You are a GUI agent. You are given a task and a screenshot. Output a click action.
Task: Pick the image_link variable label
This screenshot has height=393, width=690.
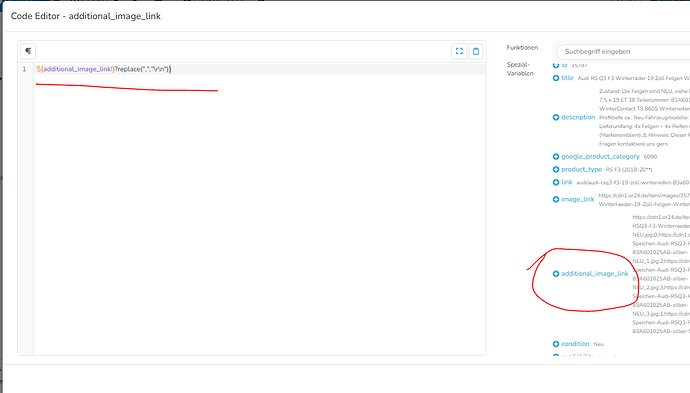tap(577, 199)
